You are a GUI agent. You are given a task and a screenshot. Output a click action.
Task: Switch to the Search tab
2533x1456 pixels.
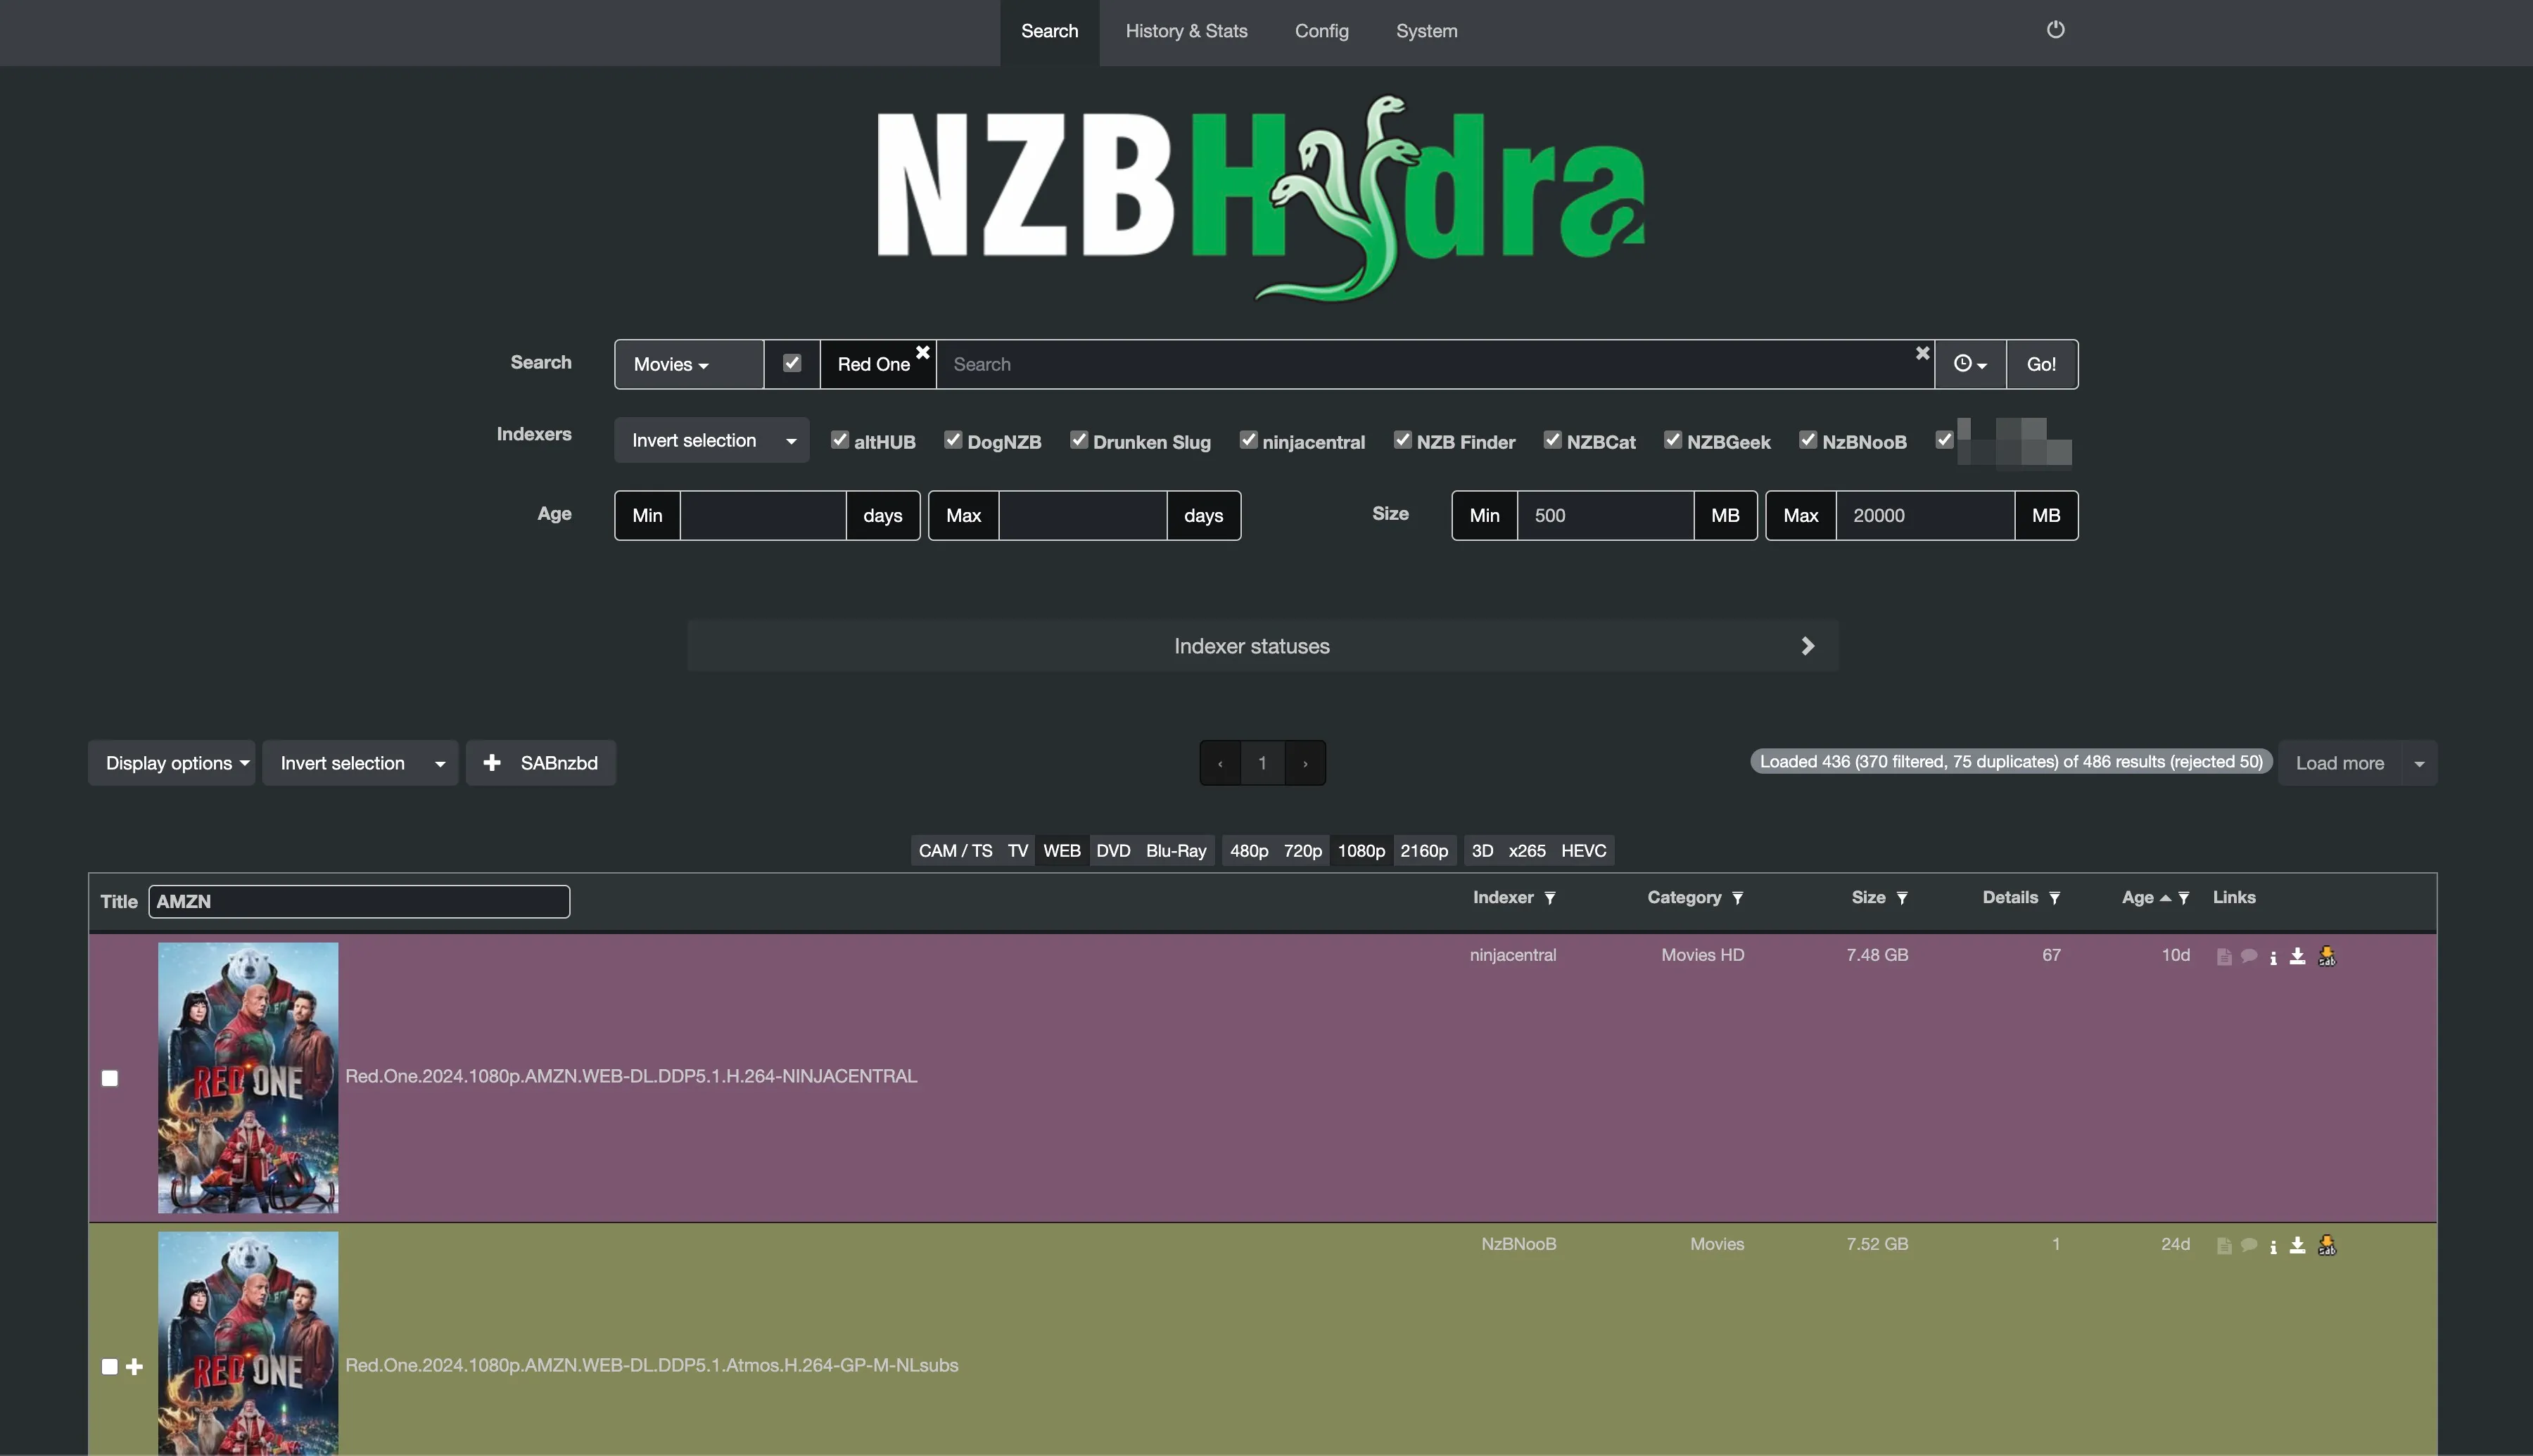coord(1049,32)
